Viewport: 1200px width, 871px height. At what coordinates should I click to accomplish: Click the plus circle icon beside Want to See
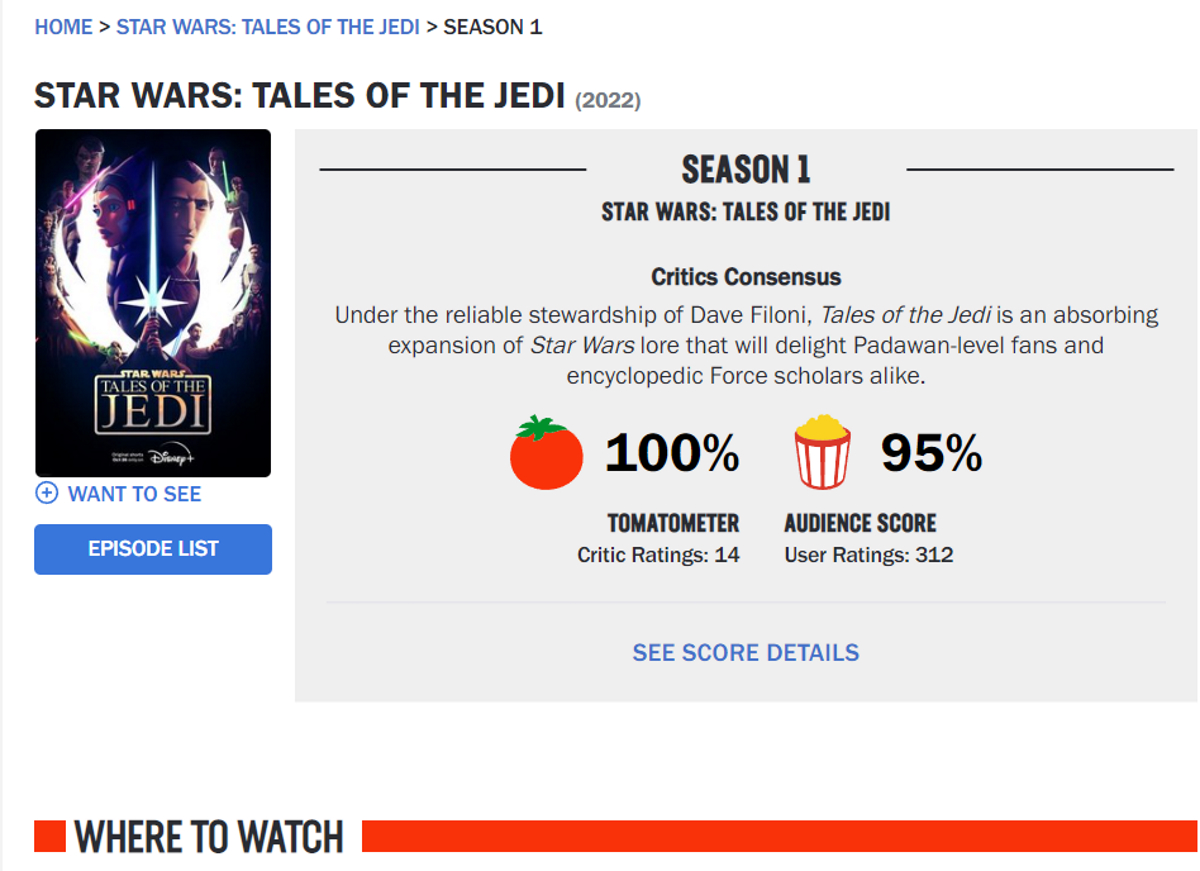46,493
